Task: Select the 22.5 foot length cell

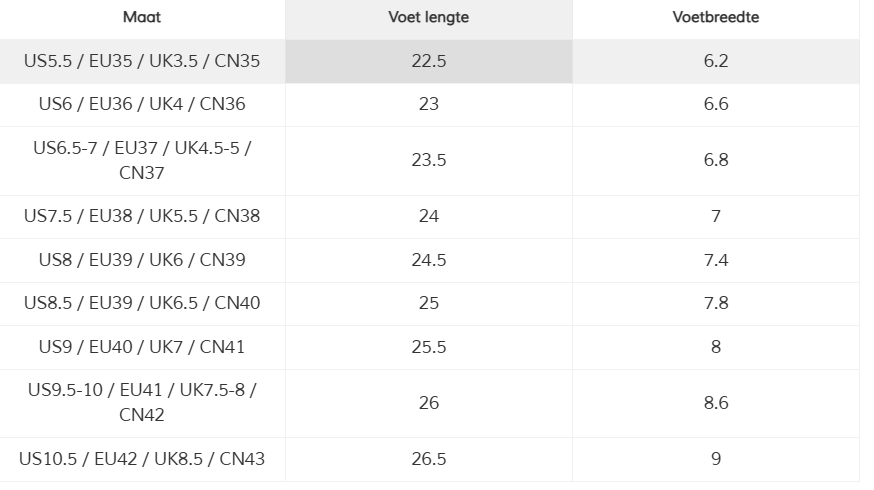Action: [429, 61]
